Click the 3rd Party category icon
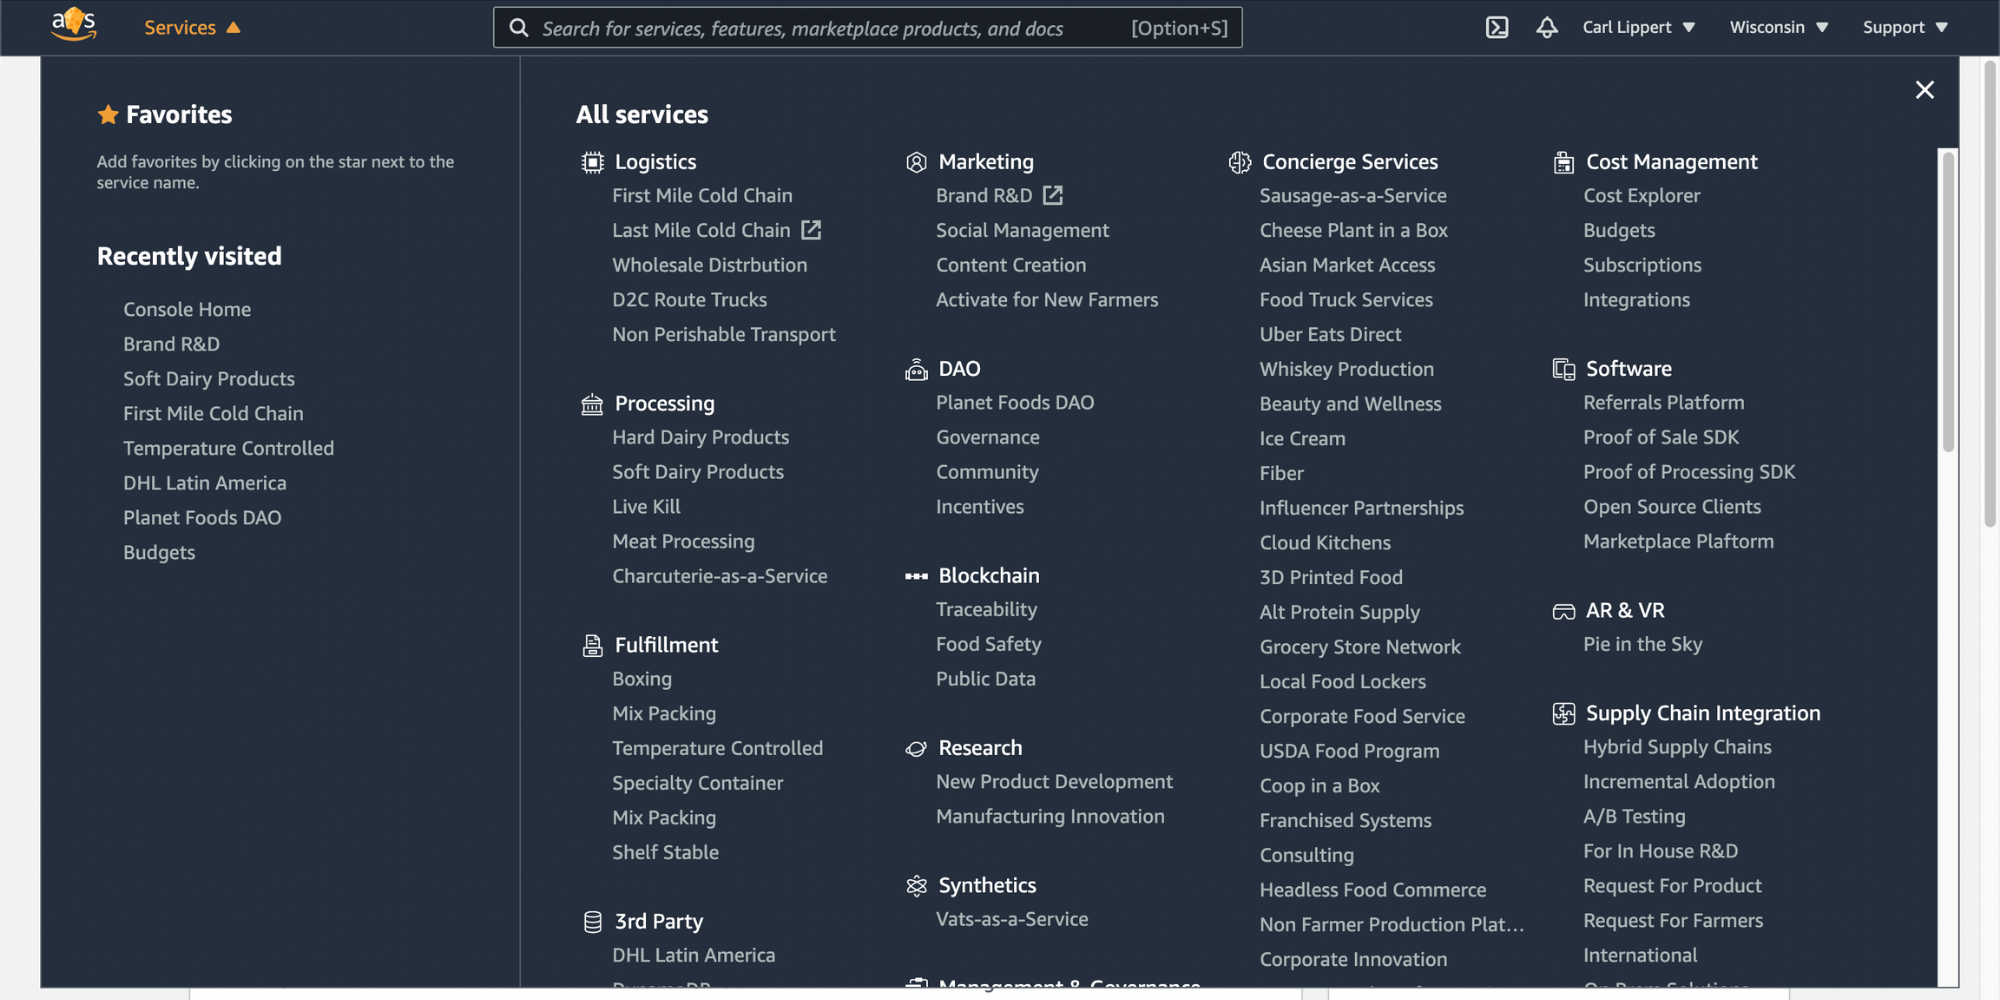The width and height of the screenshot is (2000, 1000). tap(592, 921)
